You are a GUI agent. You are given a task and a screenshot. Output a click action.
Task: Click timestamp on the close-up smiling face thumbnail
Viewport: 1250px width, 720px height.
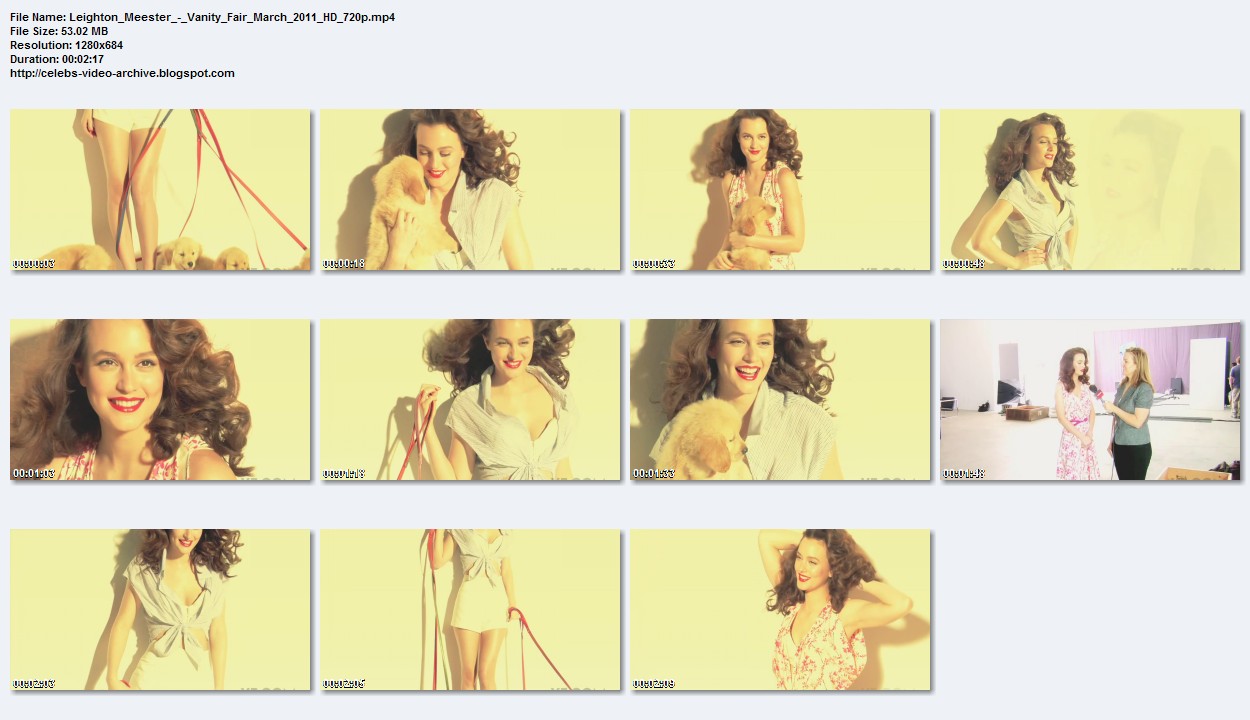(x=34, y=473)
